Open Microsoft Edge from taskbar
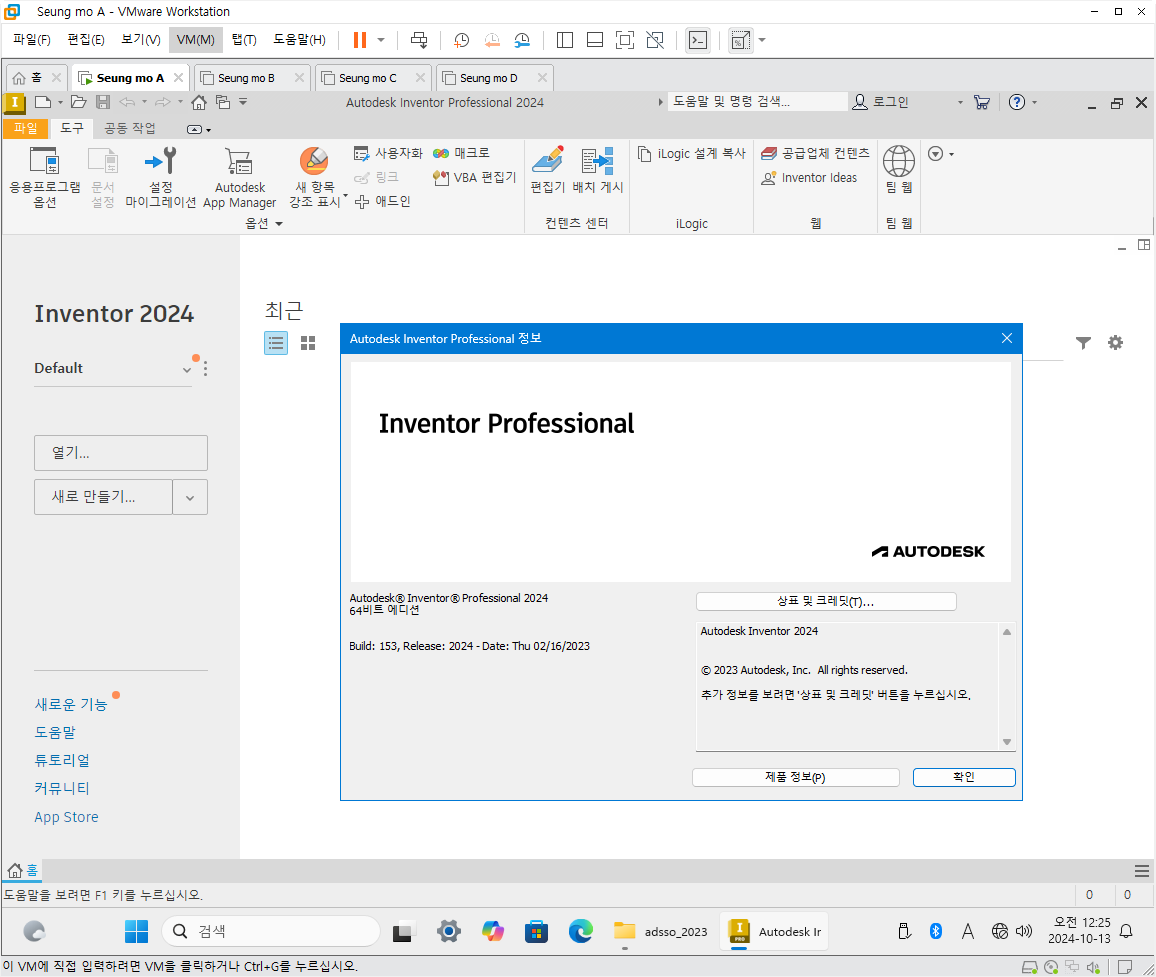 [581, 931]
